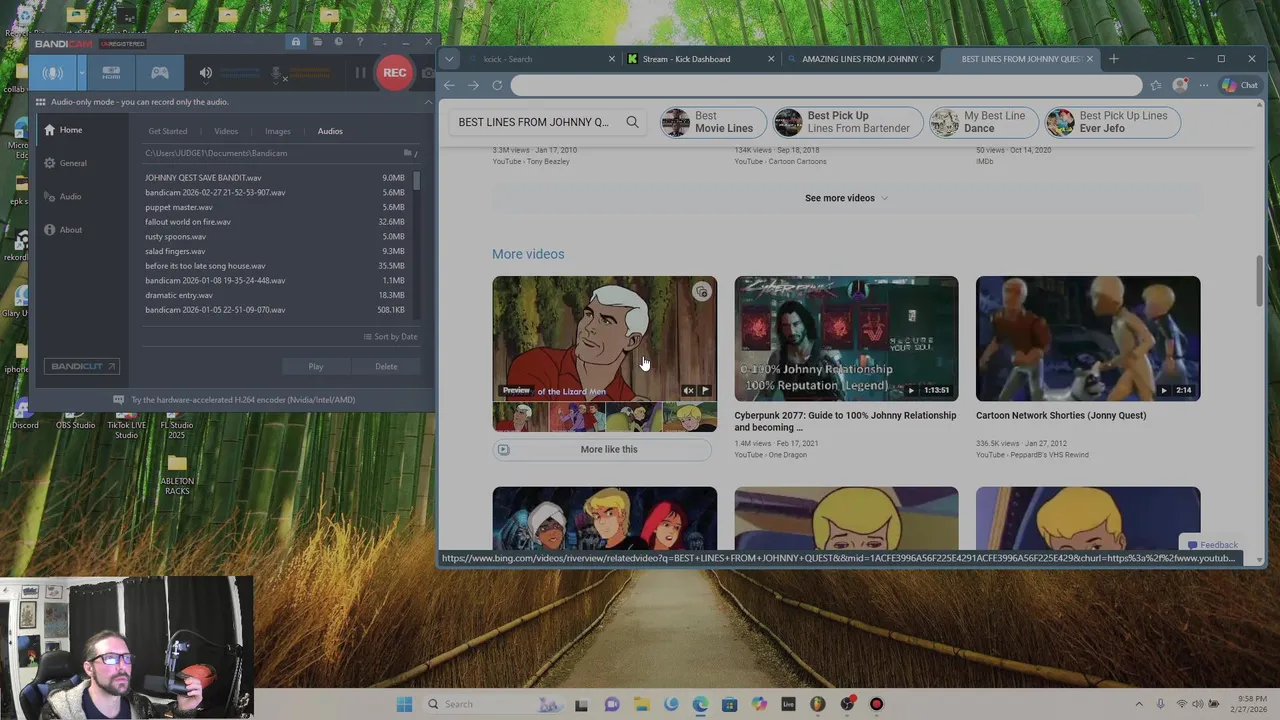Click the browser refresh icon
Viewport: 1280px width, 720px height.
tap(497, 85)
